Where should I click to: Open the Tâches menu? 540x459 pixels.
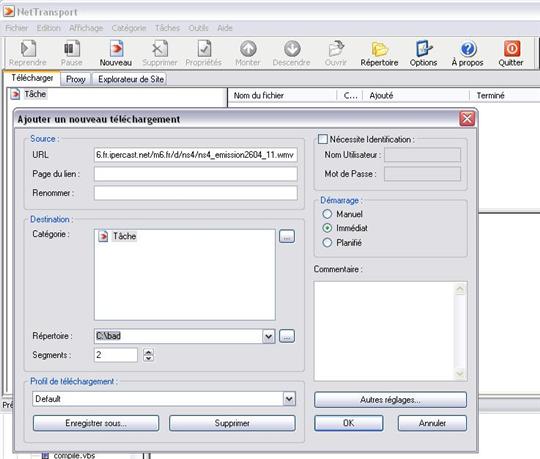click(x=167, y=28)
